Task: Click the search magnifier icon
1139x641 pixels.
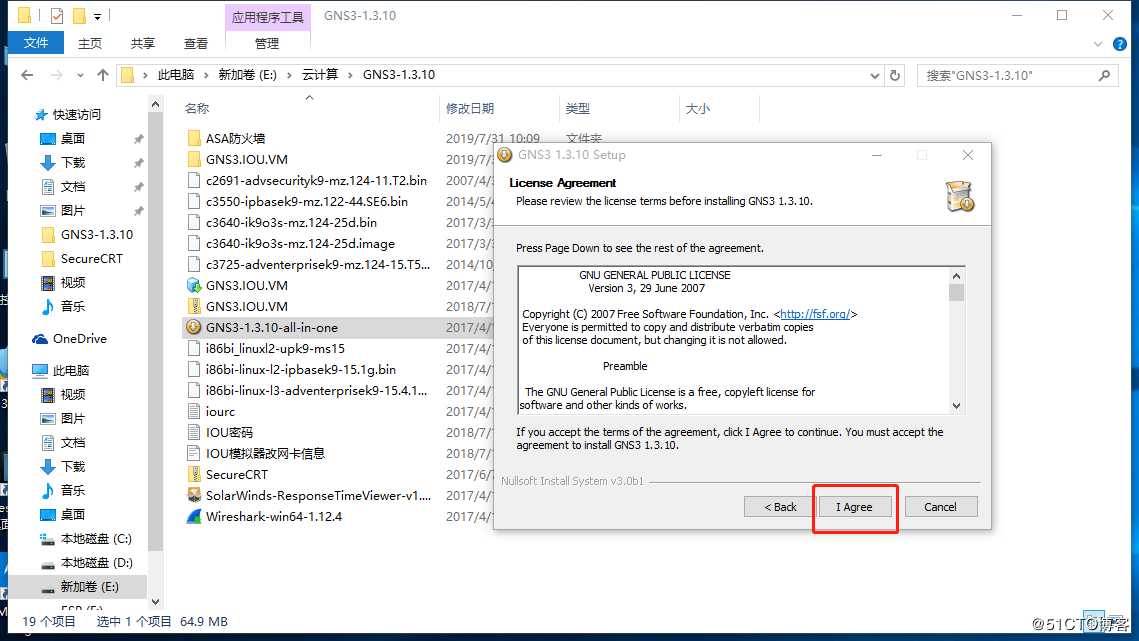Action: [1104, 75]
